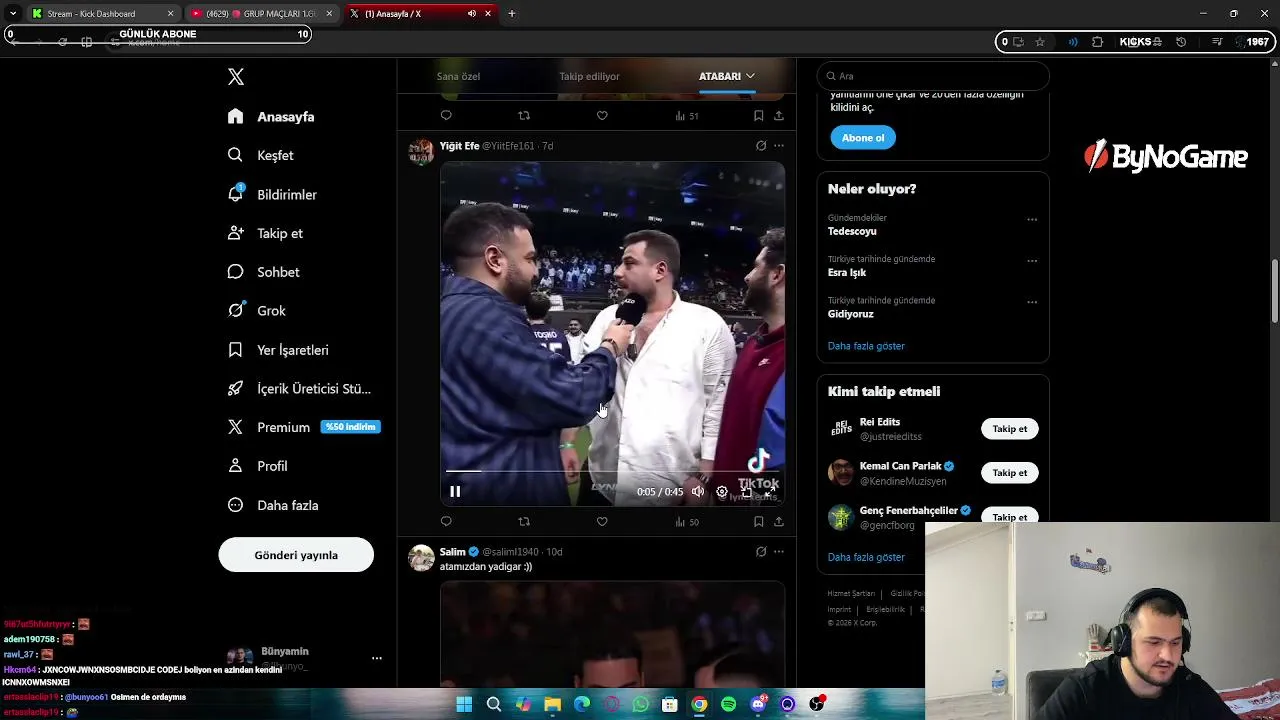Open ATABARI tab dropdown
1280x720 pixels.
pyautogui.click(x=727, y=76)
